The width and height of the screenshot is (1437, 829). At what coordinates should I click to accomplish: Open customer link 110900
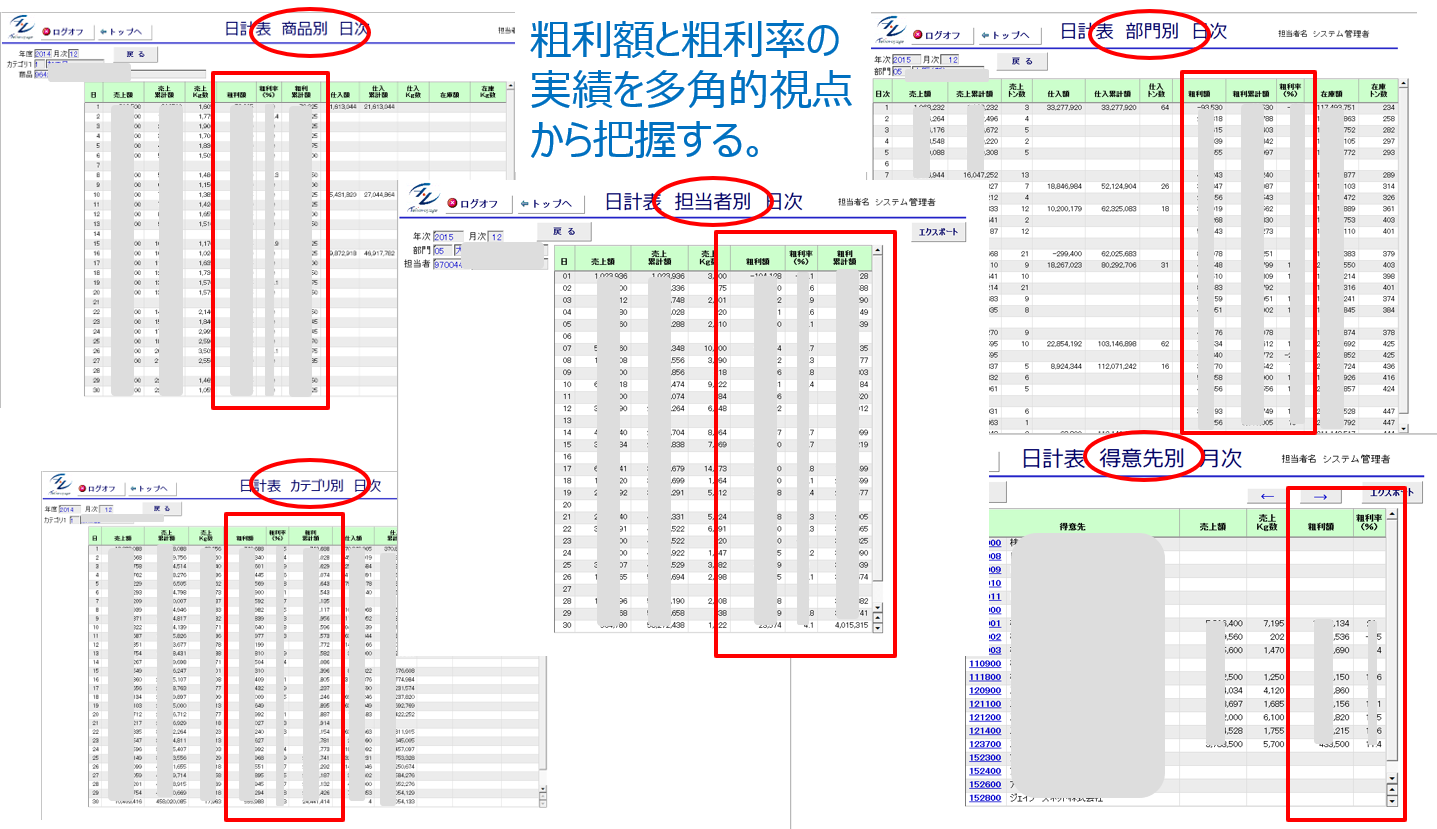click(987, 663)
